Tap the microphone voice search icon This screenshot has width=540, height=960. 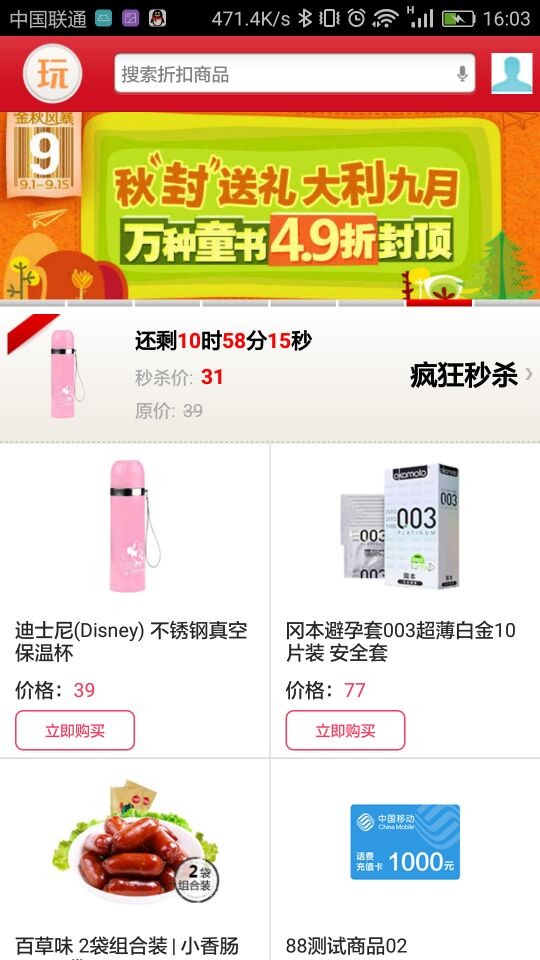(x=462, y=74)
